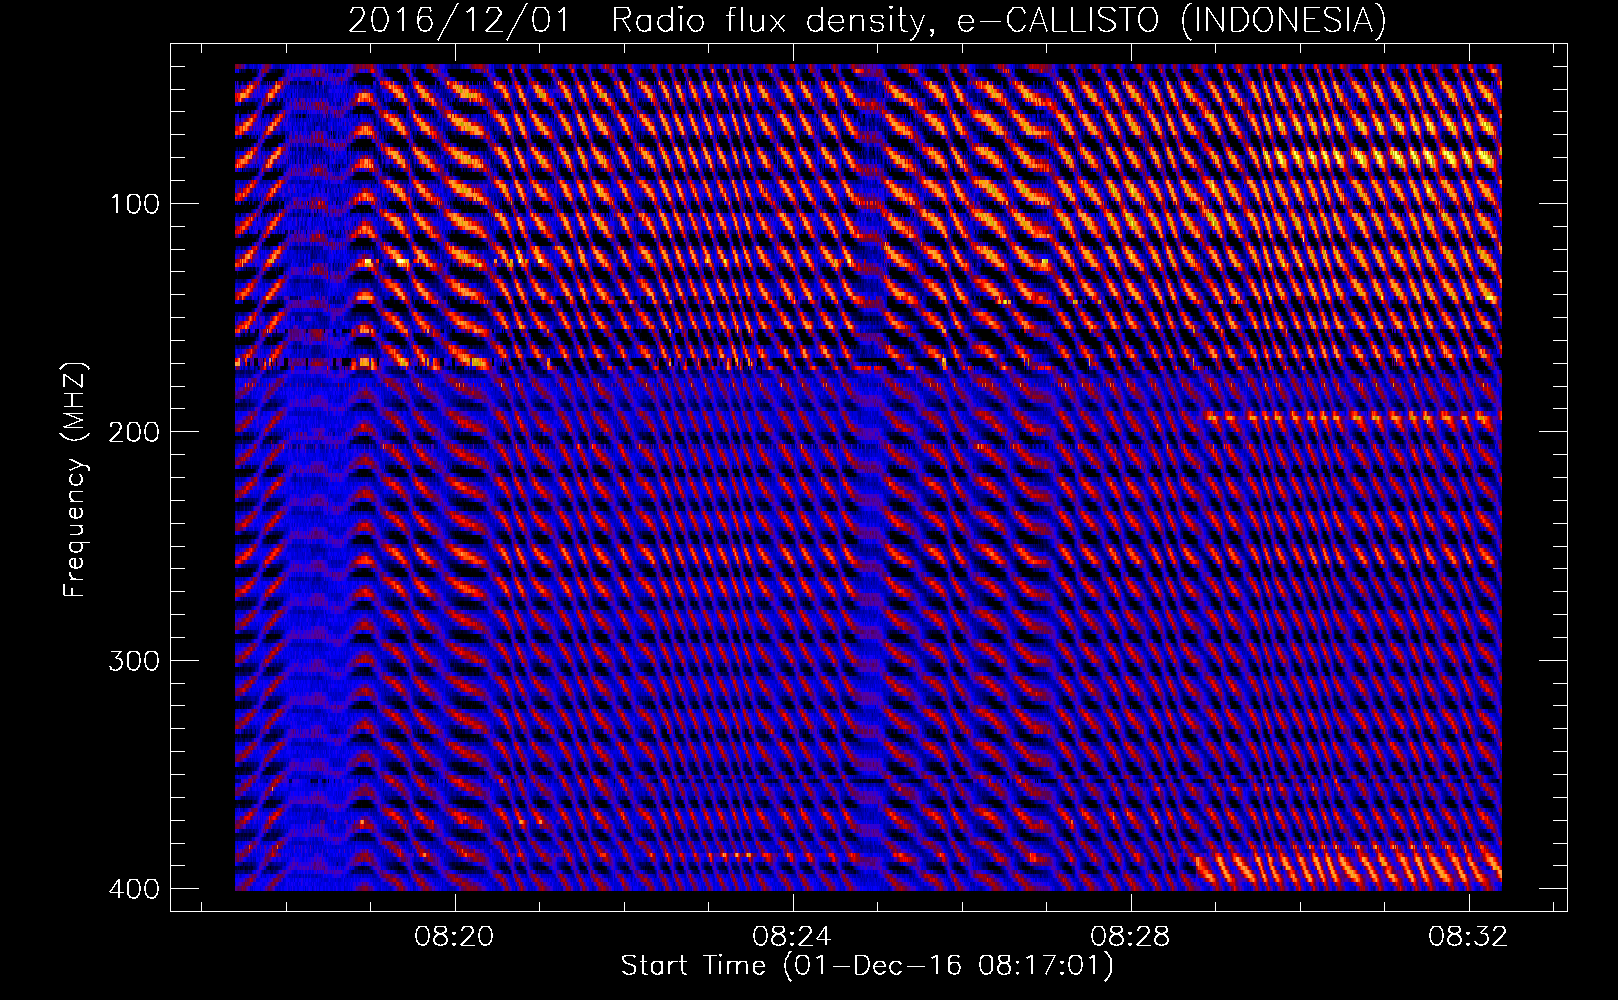Click the plot title '2016/12/01 Radio flux density'
Screen dimensions: 1618x1000
(x=868, y=20)
